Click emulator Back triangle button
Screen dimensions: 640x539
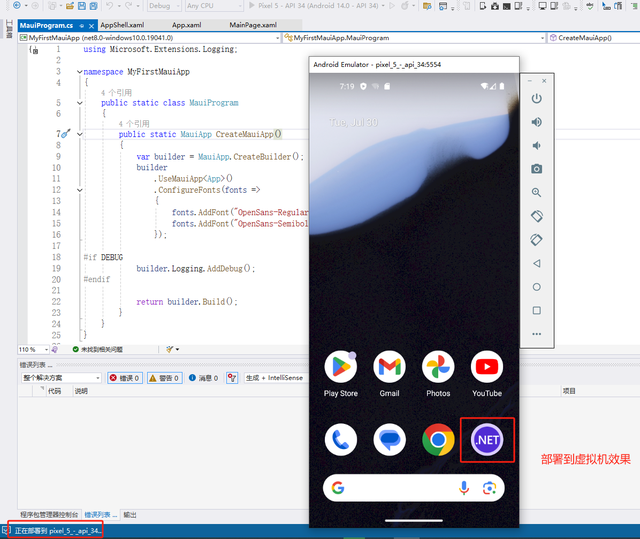(536, 263)
